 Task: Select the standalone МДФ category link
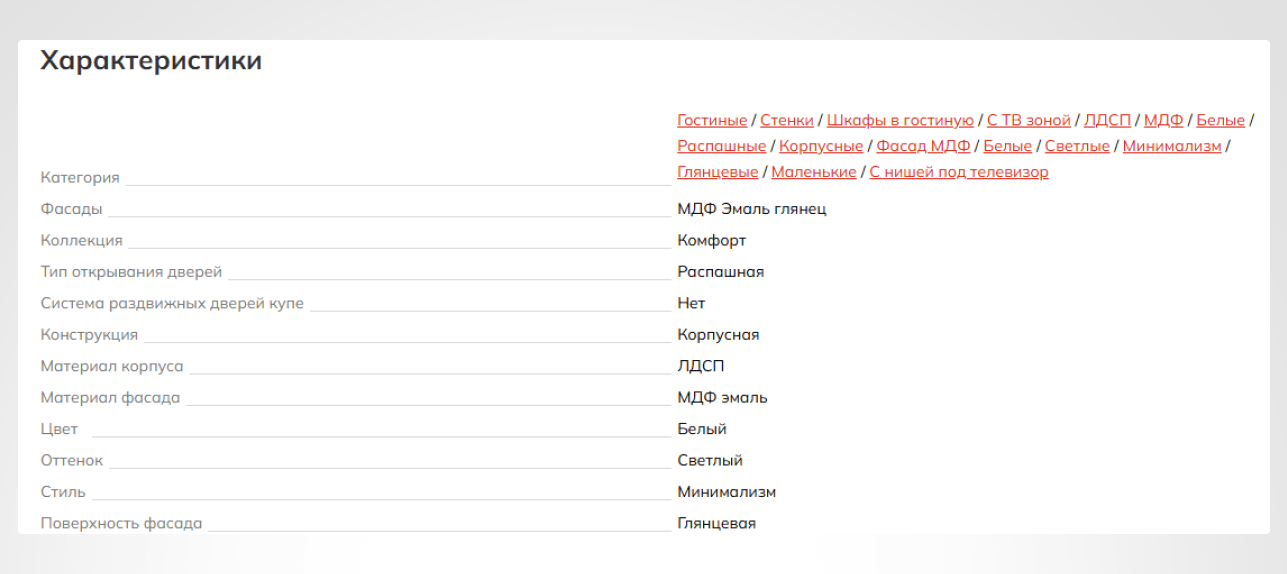[1164, 120]
